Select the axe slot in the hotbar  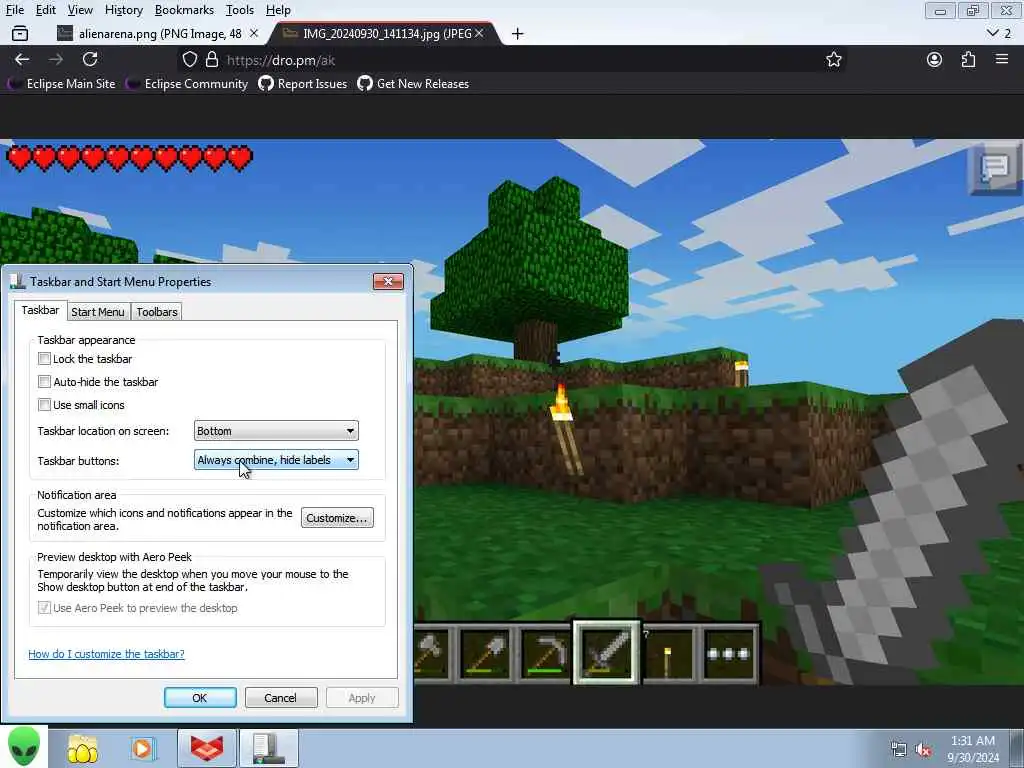(x=432, y=654)
